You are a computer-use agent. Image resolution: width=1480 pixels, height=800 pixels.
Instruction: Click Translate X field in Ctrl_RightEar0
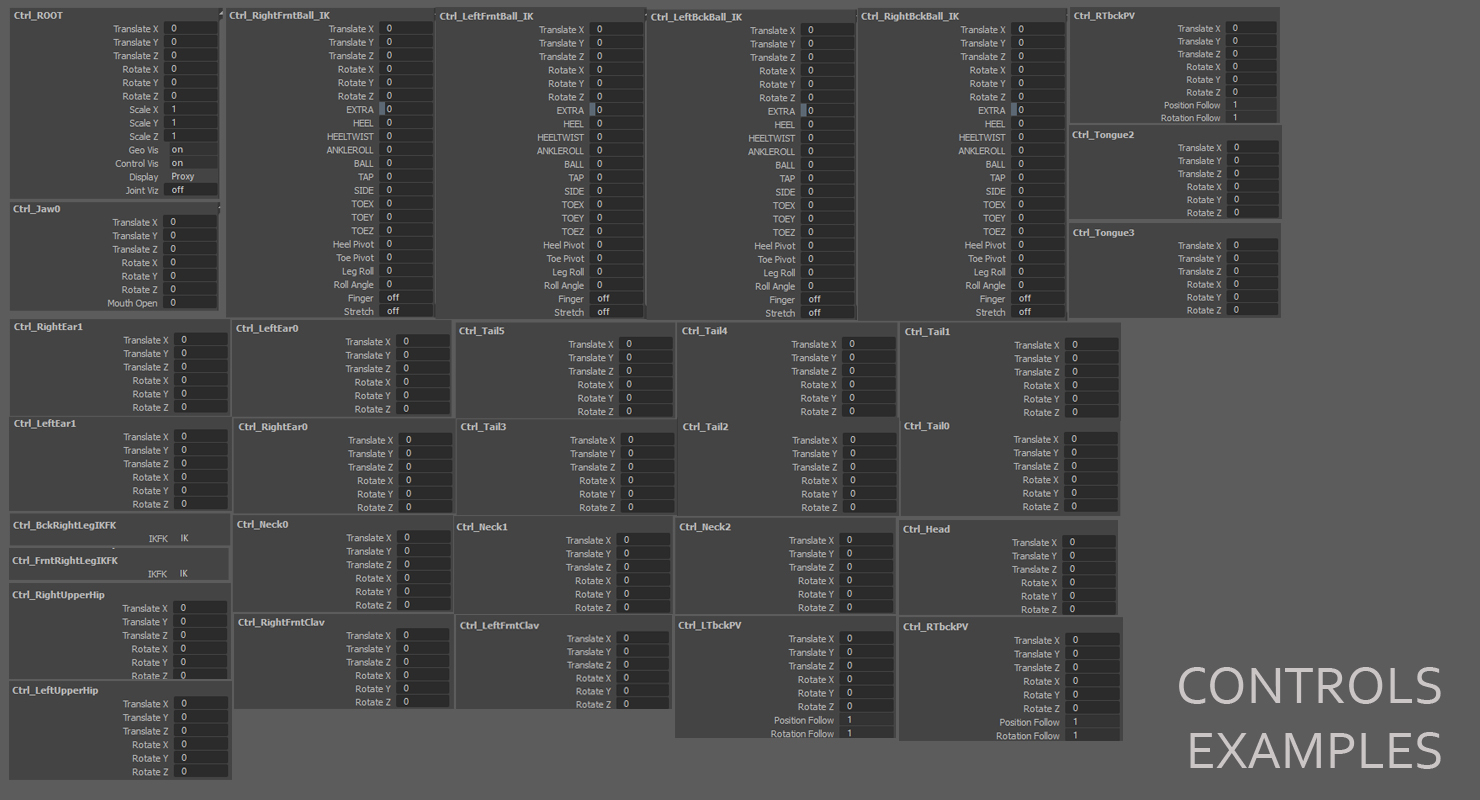tap(425, 440)
